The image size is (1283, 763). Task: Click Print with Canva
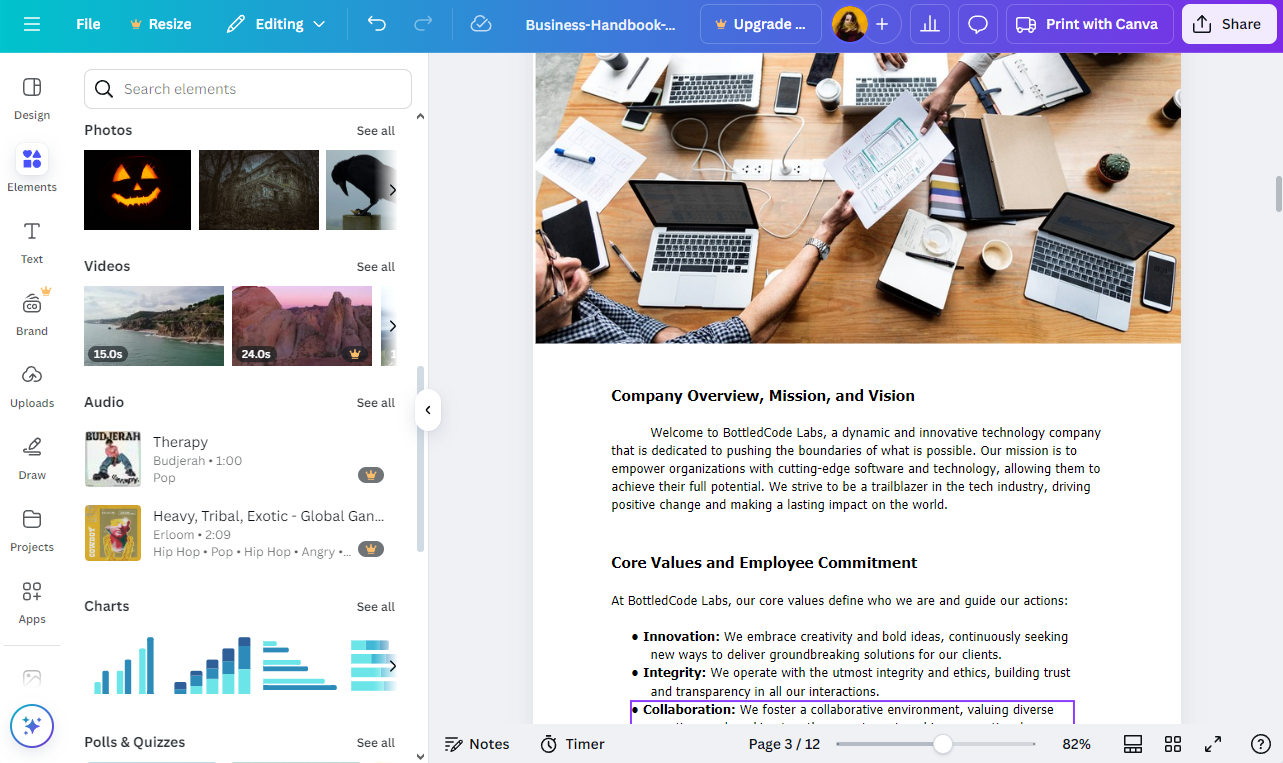[x=1089, y=24]
